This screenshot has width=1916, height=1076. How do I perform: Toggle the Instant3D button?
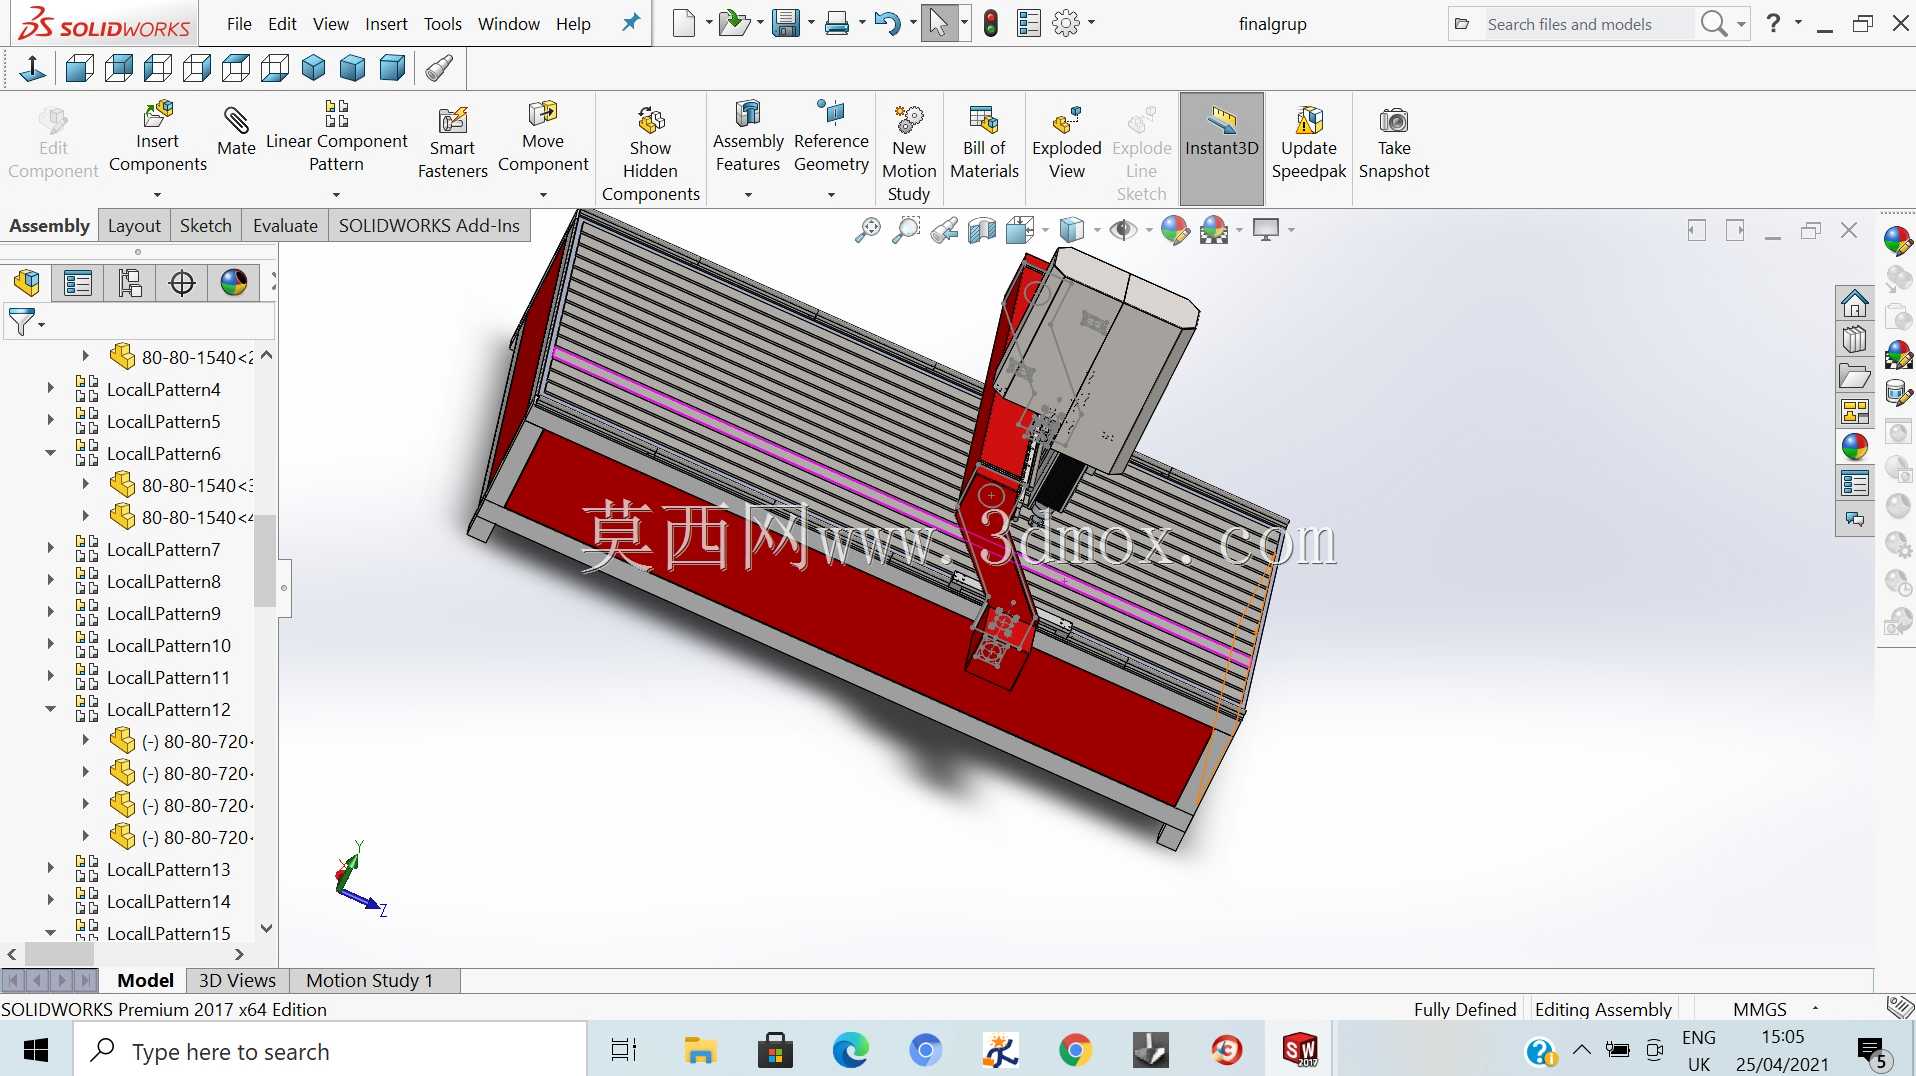[1221, 147]
